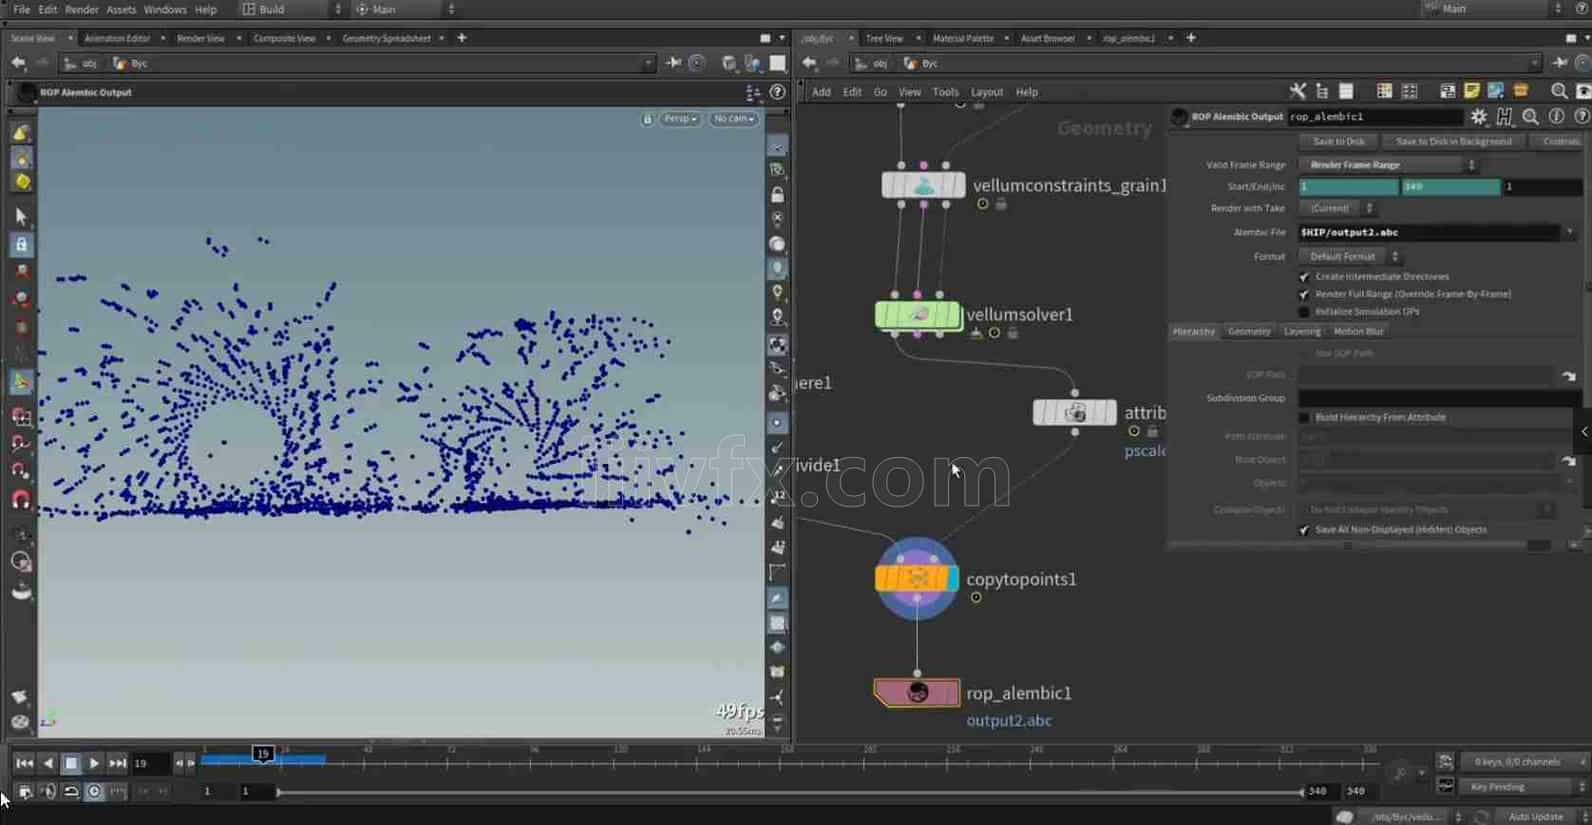Enable Build Hierarchy From Attribute
The image size is (1592, 825).
1304,418
